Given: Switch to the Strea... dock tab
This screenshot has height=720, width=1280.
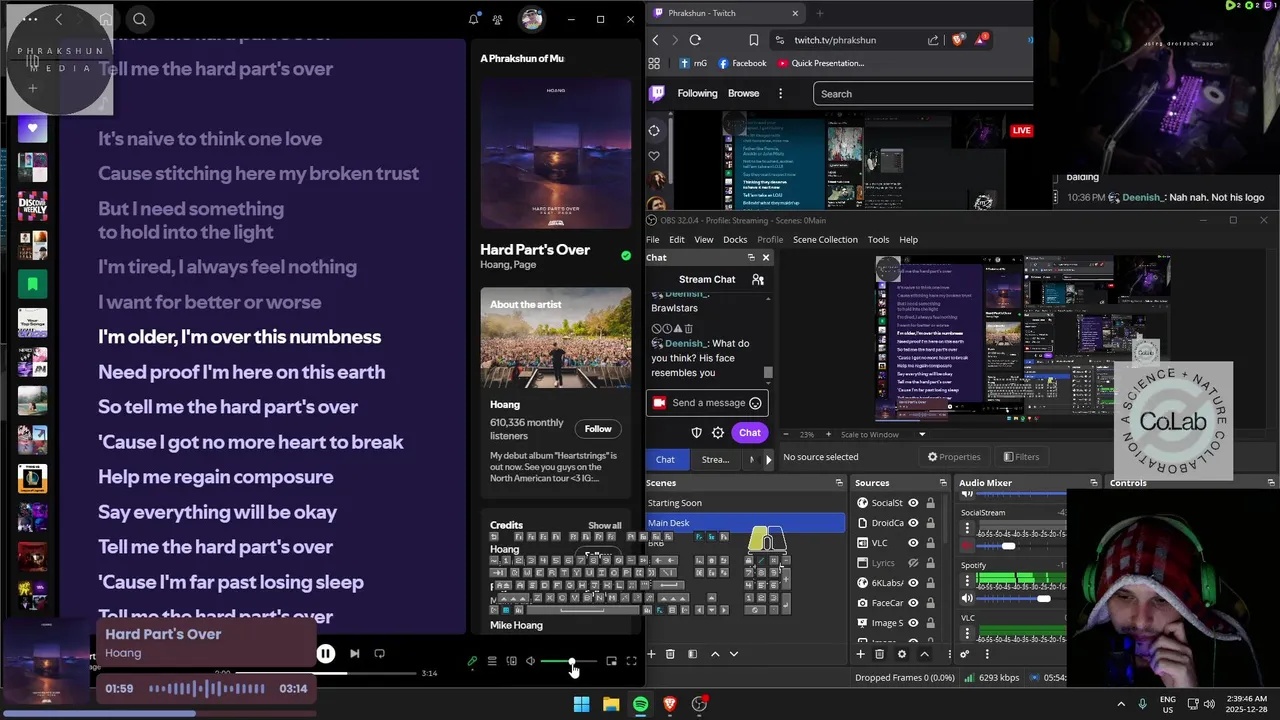Looking at the screenshot, I should coord(715,460).
